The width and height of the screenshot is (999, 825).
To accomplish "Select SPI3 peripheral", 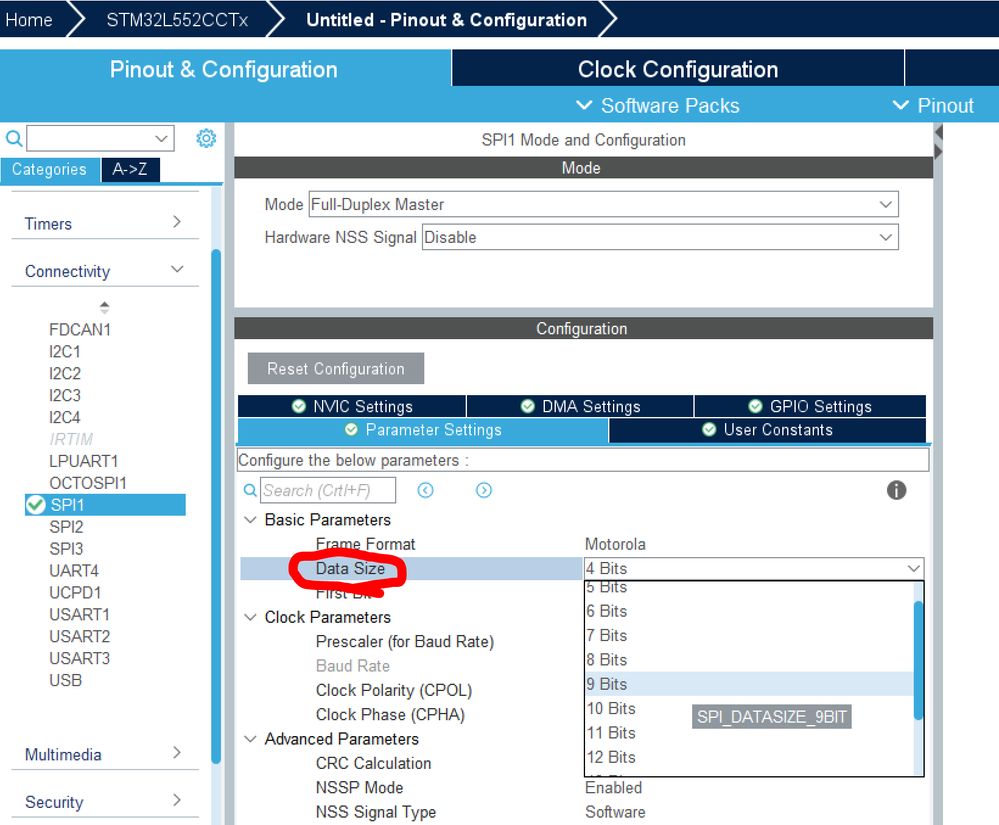I will click(x=66, y=549).
